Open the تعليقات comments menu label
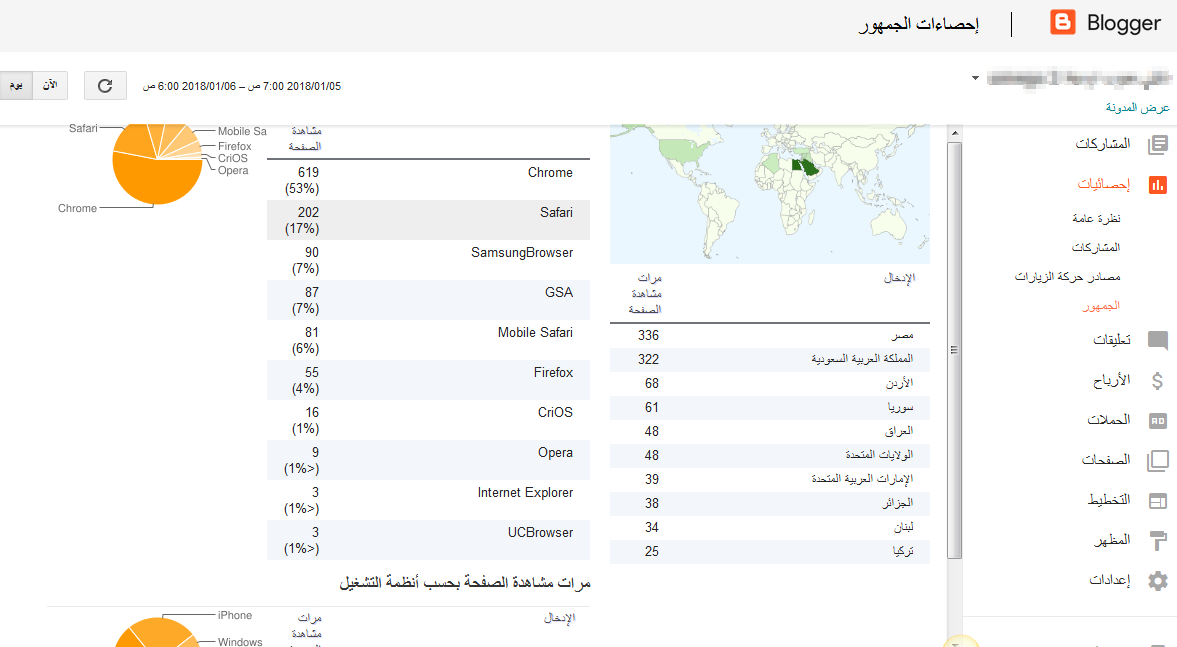 (1112, 340)
